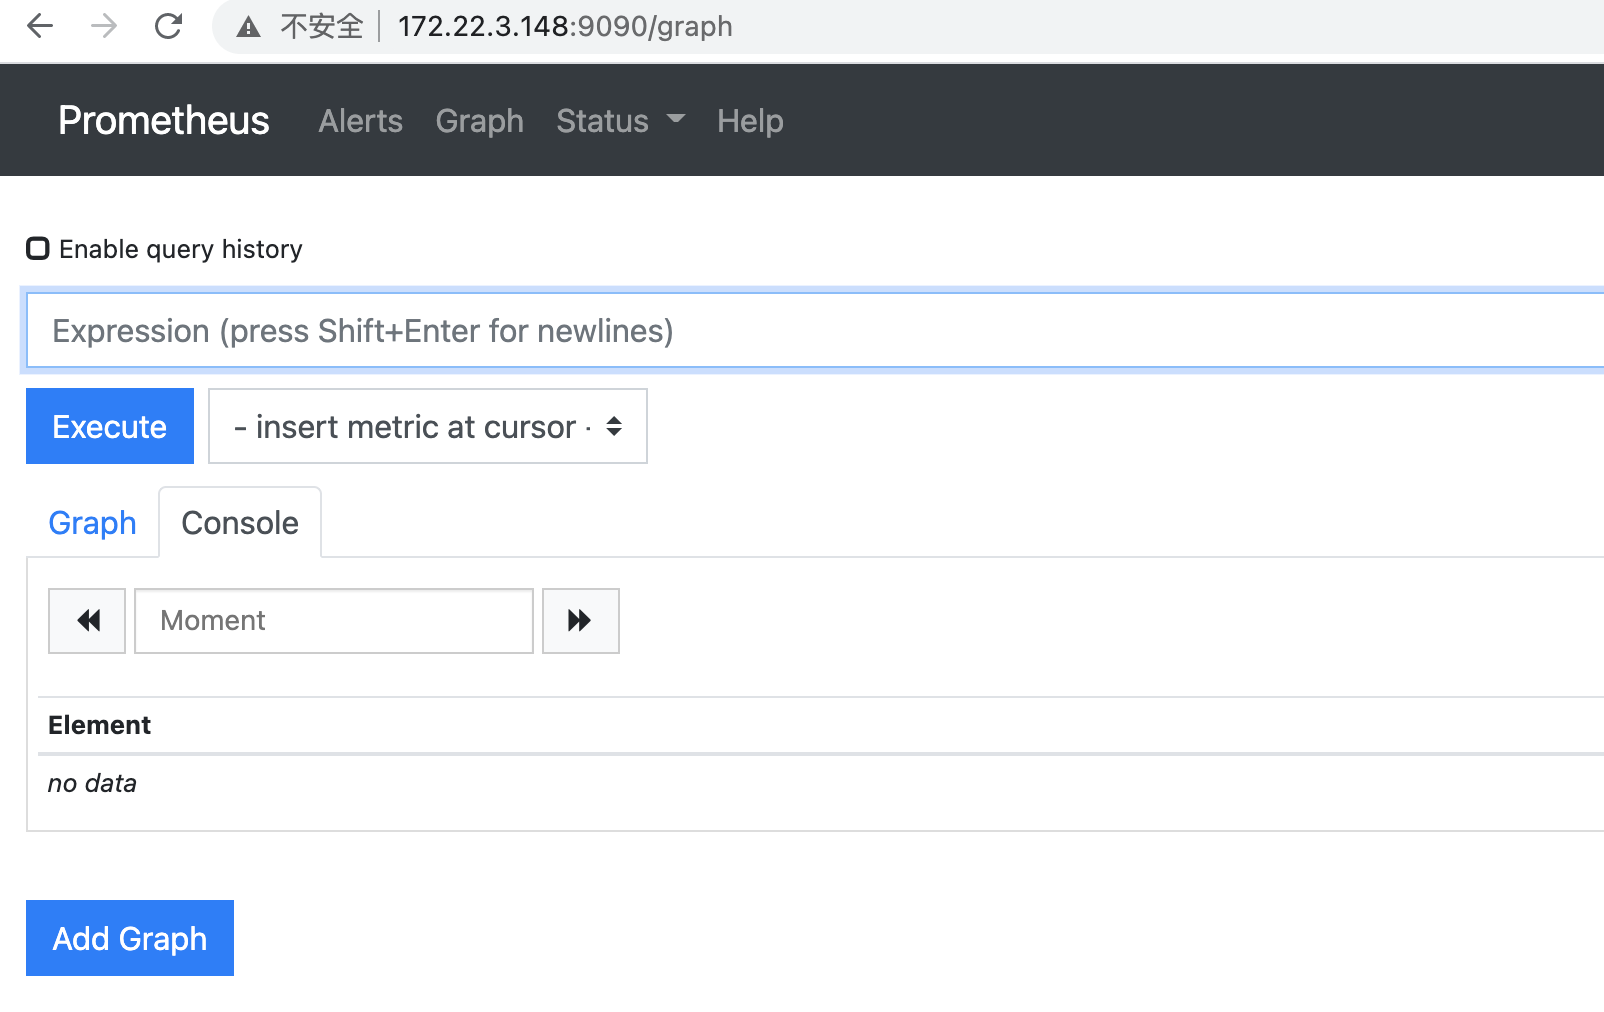
Task: Open the insert metric at cursor dropdown
Action: coord(428,426)
